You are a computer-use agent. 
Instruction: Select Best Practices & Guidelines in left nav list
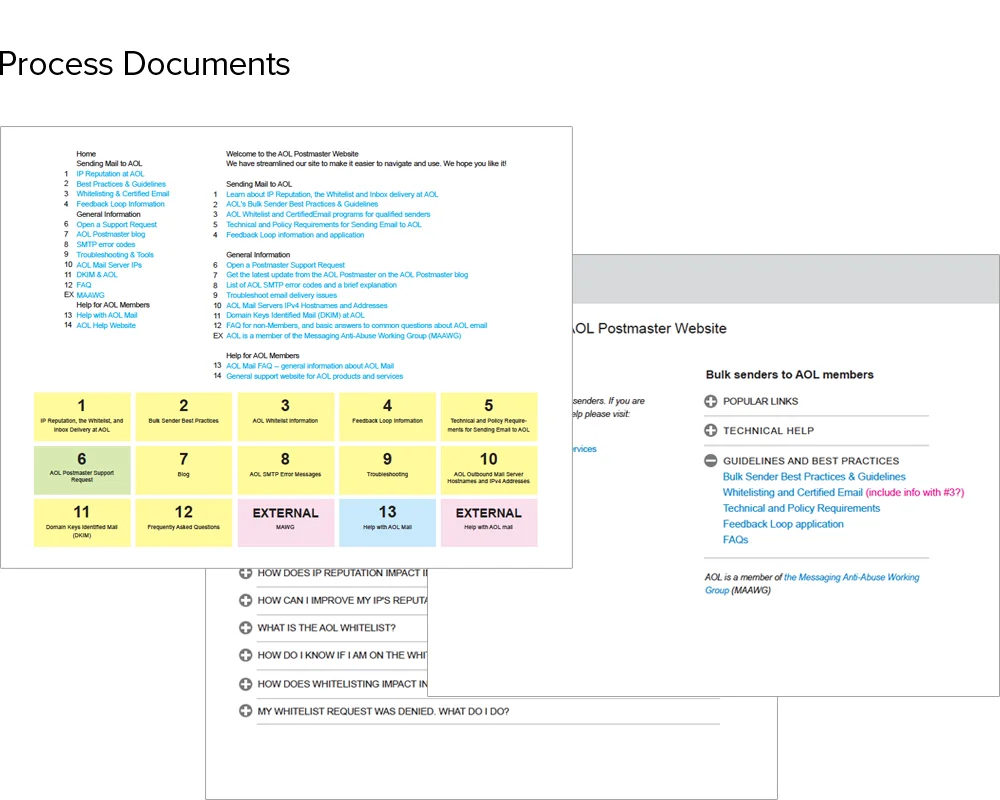click(x=121, y=184)
